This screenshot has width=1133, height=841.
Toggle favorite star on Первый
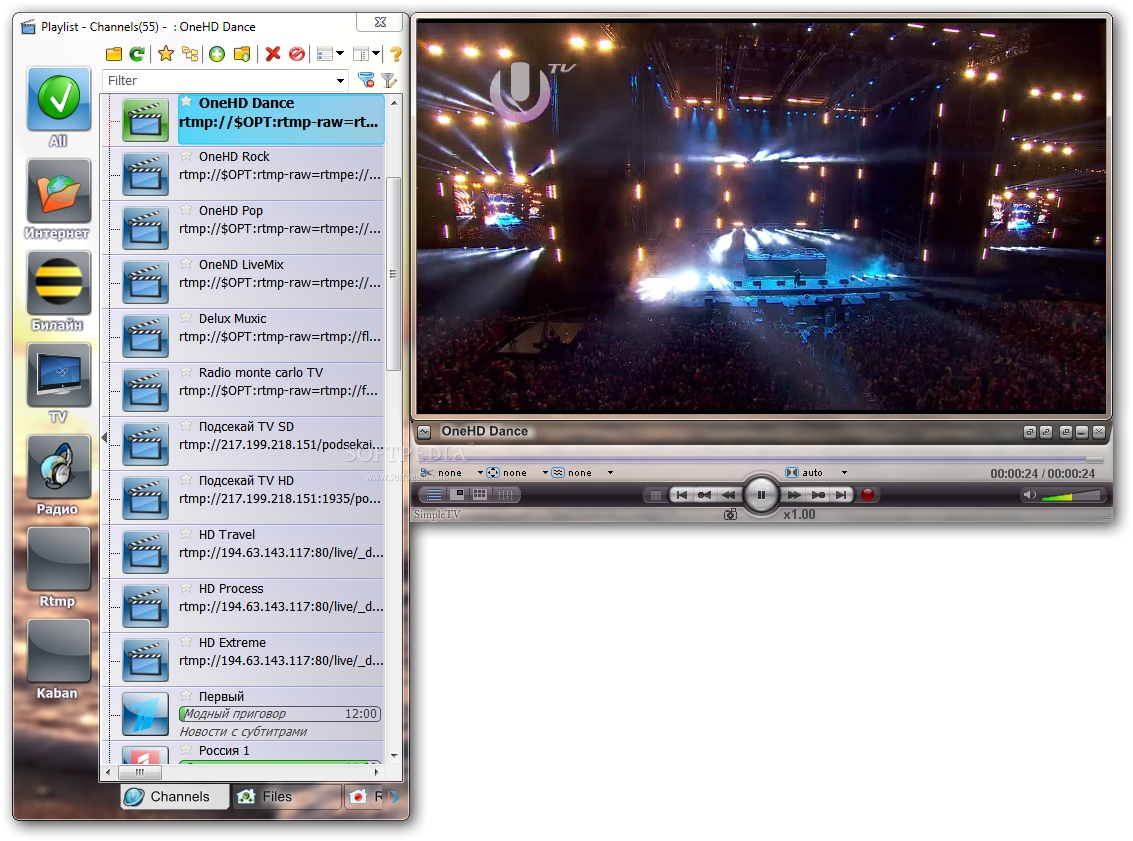(186, 696)
